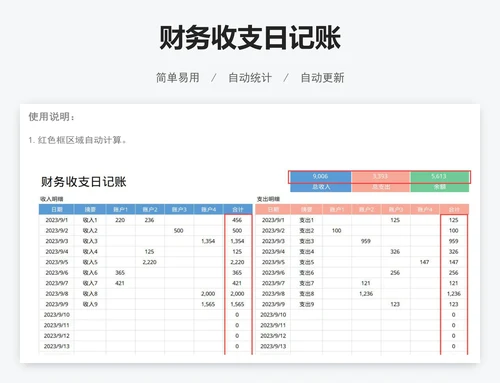Image resolution: width=500 pixels, height=383 pixels.
Task: Select the 123 账户3 cell in 支出9 row
Action: click(x=395, y=304)
